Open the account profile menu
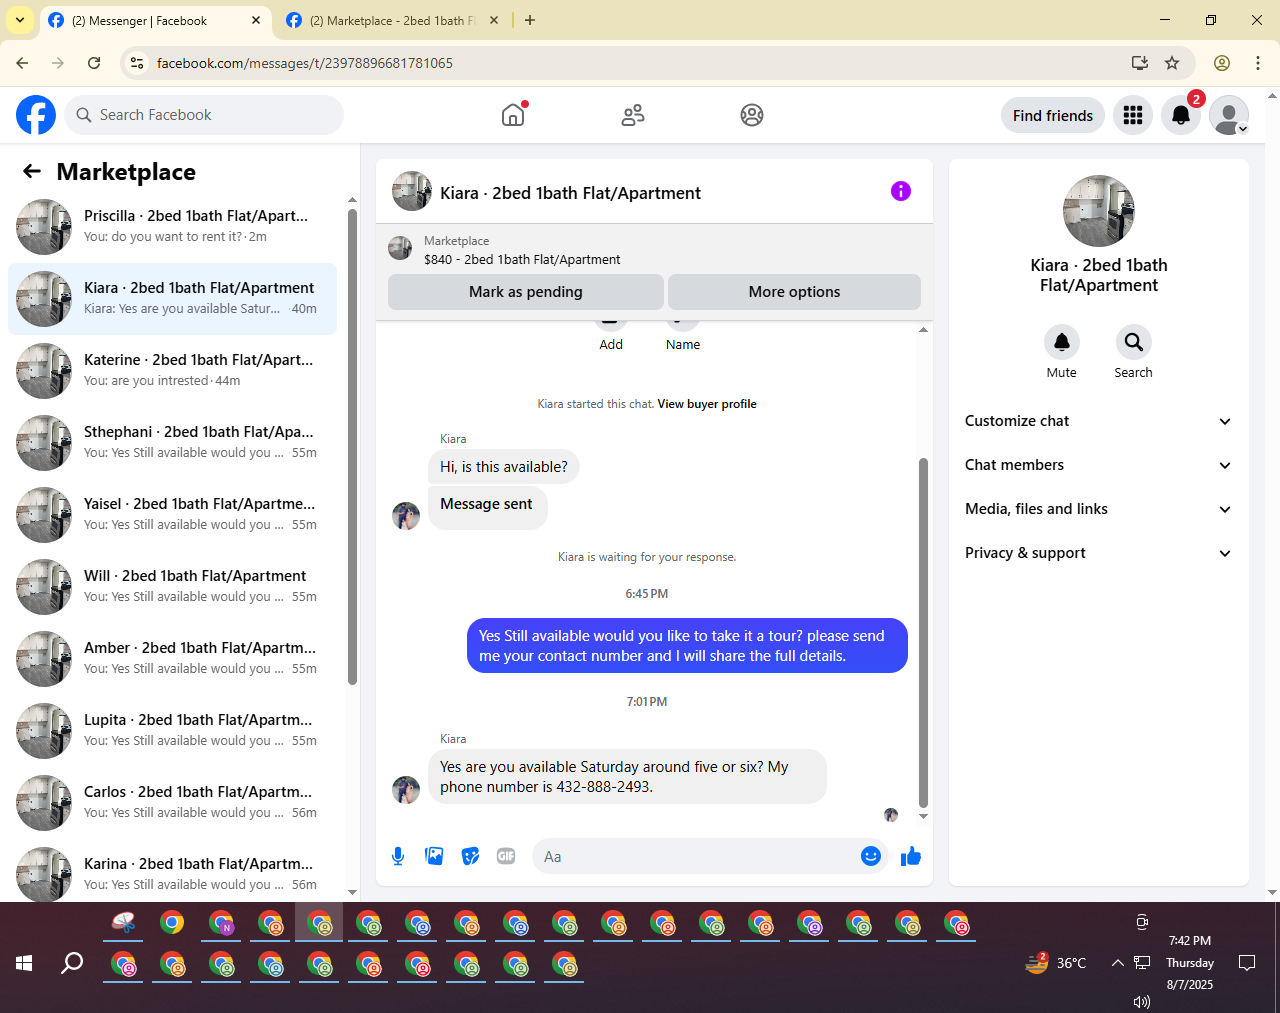Image resolution: width=1280 pixels, height=1013 pixels. click(1229, 115)
